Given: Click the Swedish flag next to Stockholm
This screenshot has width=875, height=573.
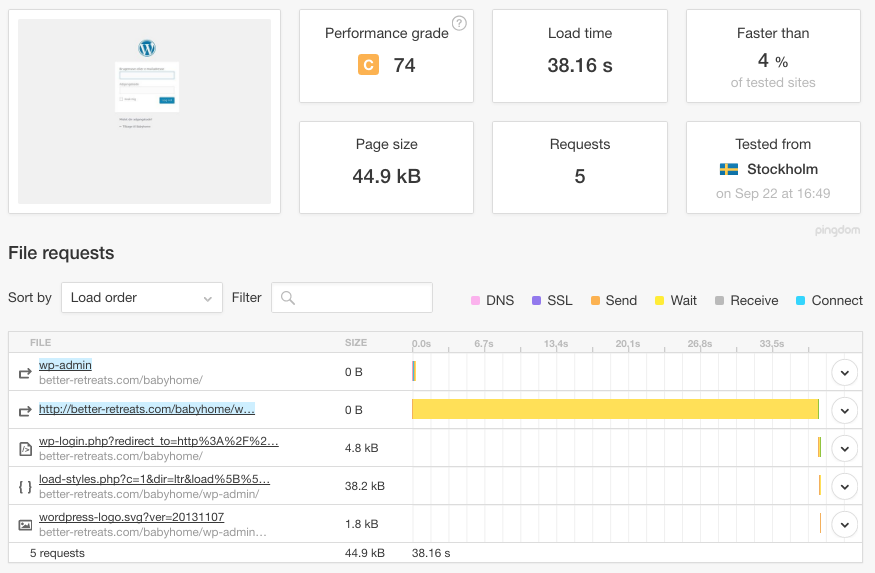Looking at the screenshot, I should (x=729, y=170).
